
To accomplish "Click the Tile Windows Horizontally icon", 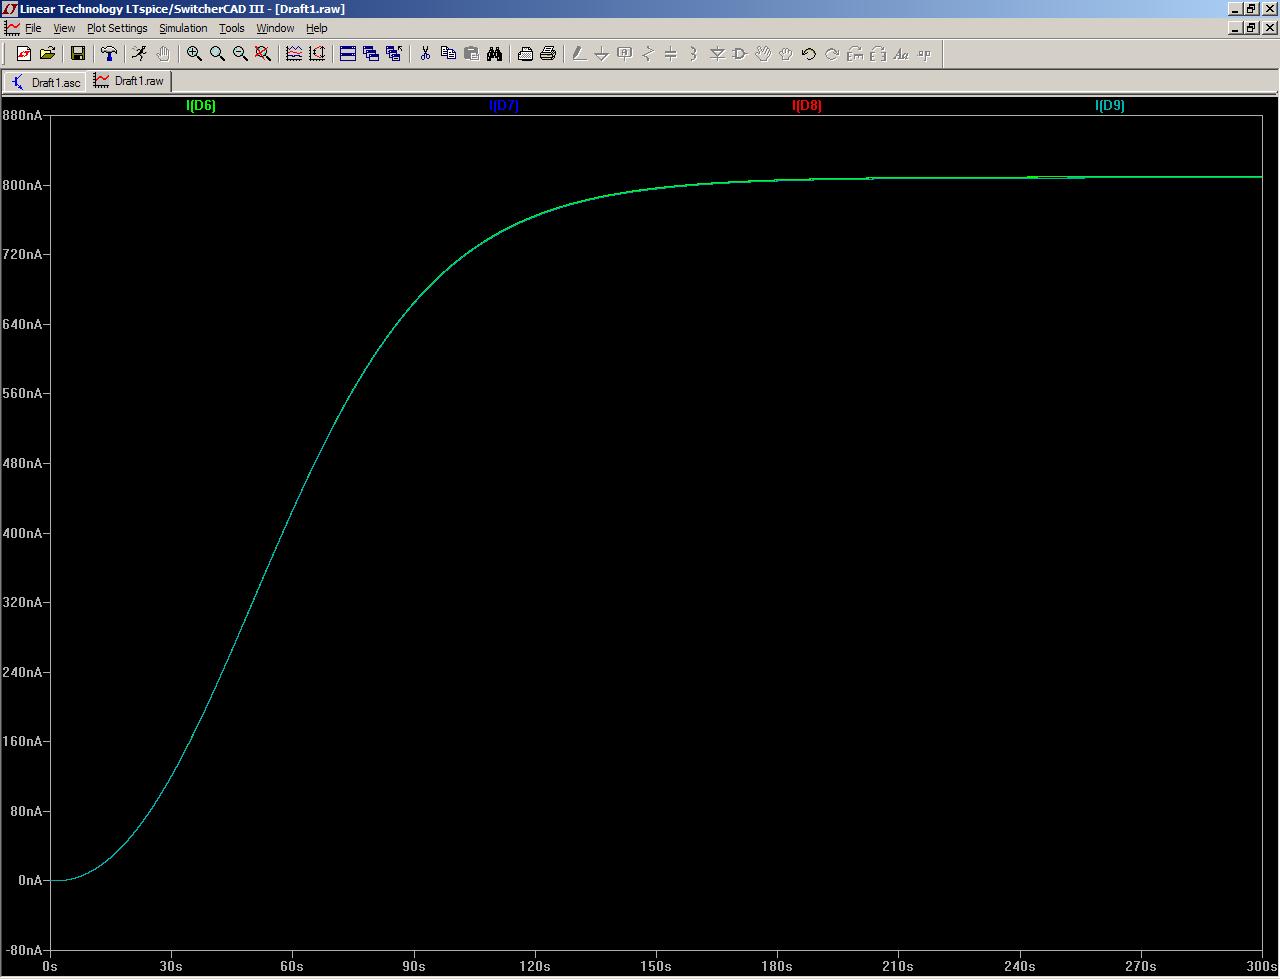I will [x=348, y=54].
